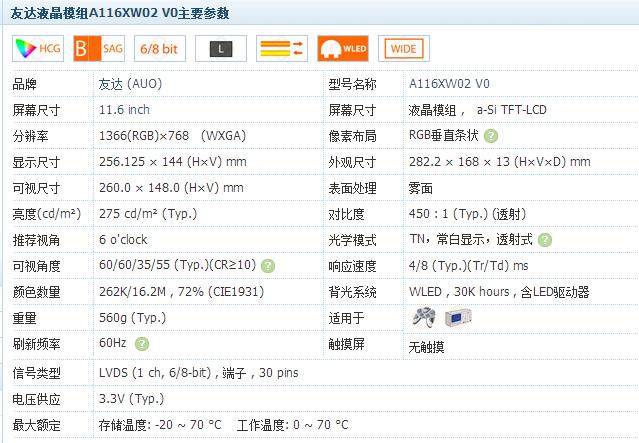Click value 液晶模组, a-Si TFT-LCD

[x=478, y=110]
